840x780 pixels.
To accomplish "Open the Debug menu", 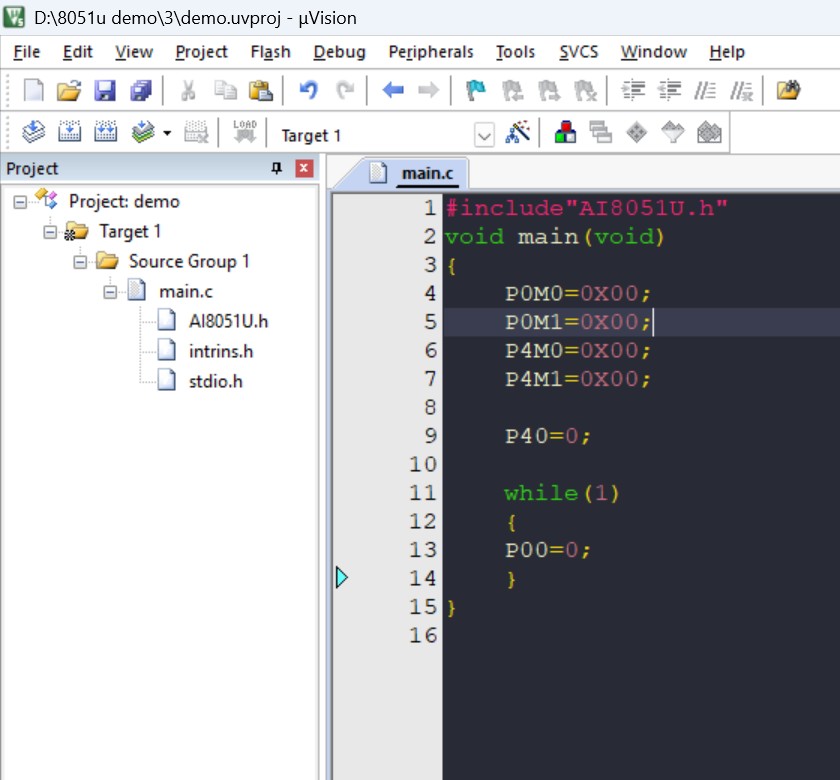I will coord(339,52).
